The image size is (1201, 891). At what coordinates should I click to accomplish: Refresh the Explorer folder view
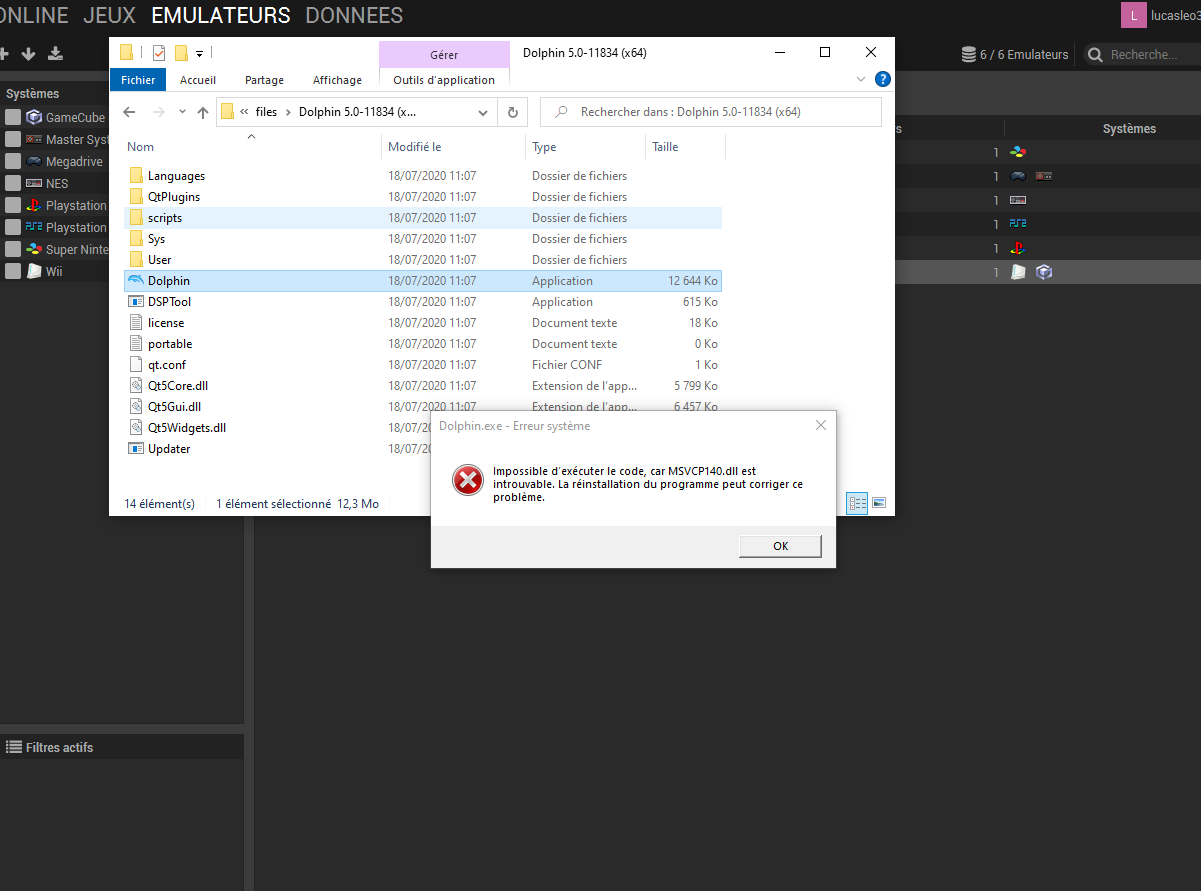[512, 112]
